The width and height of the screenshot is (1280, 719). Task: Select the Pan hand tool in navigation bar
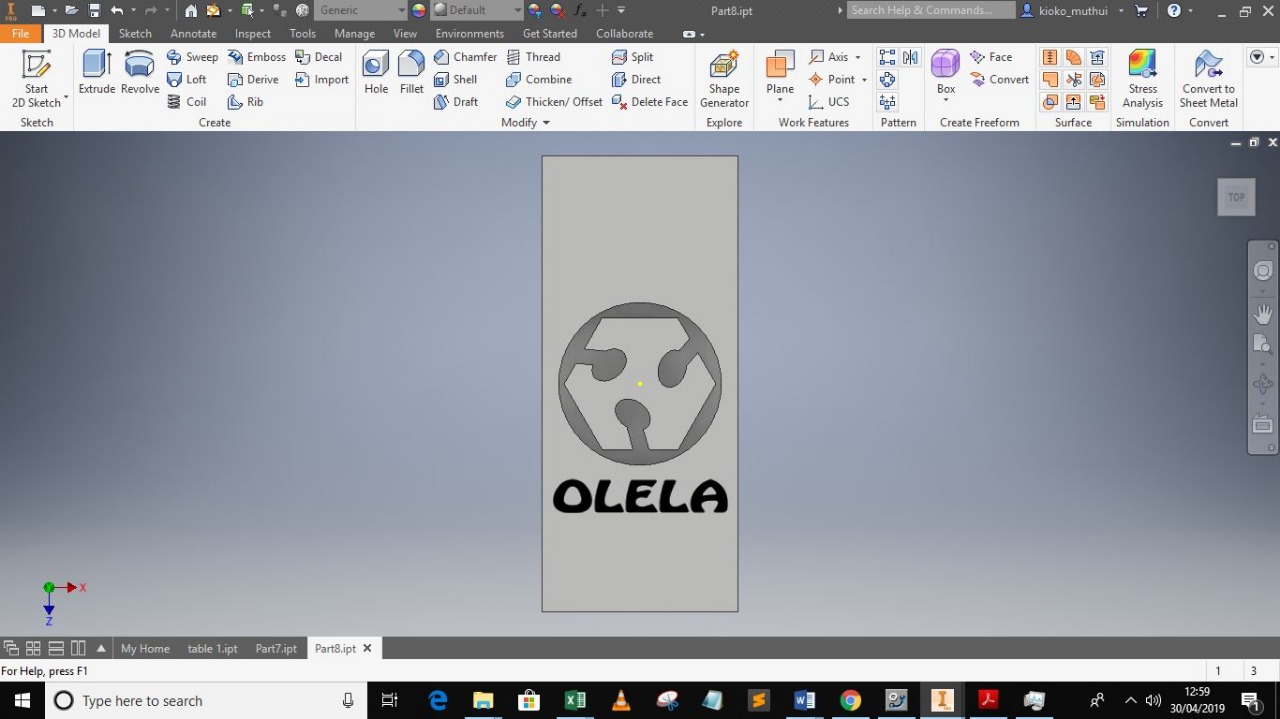(x=1263, y=314)
